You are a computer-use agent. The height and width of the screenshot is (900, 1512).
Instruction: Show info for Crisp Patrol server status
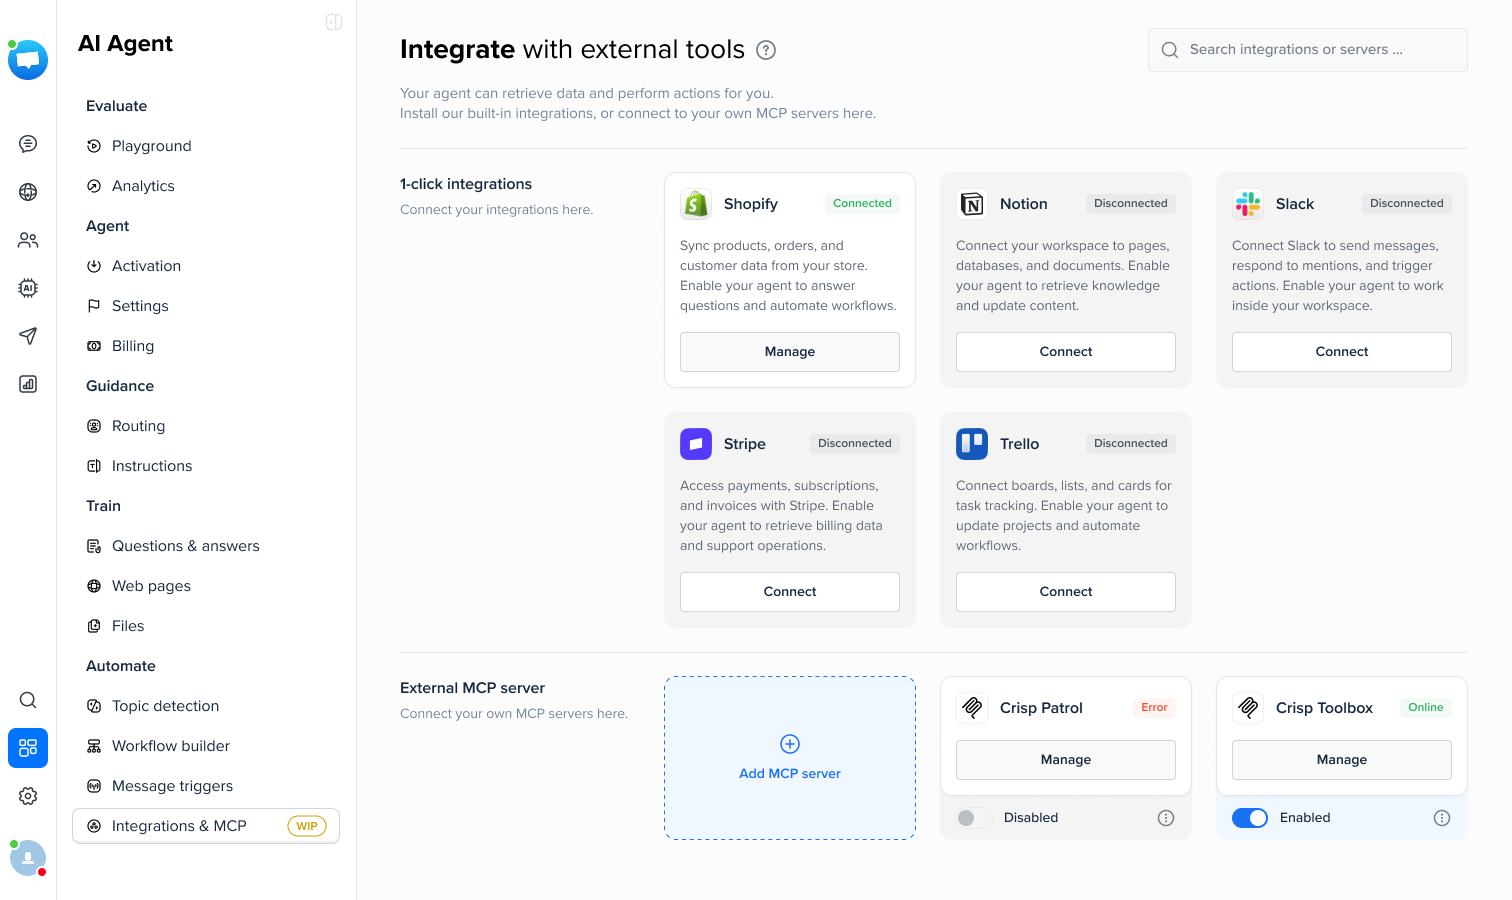pos(1166,818)
